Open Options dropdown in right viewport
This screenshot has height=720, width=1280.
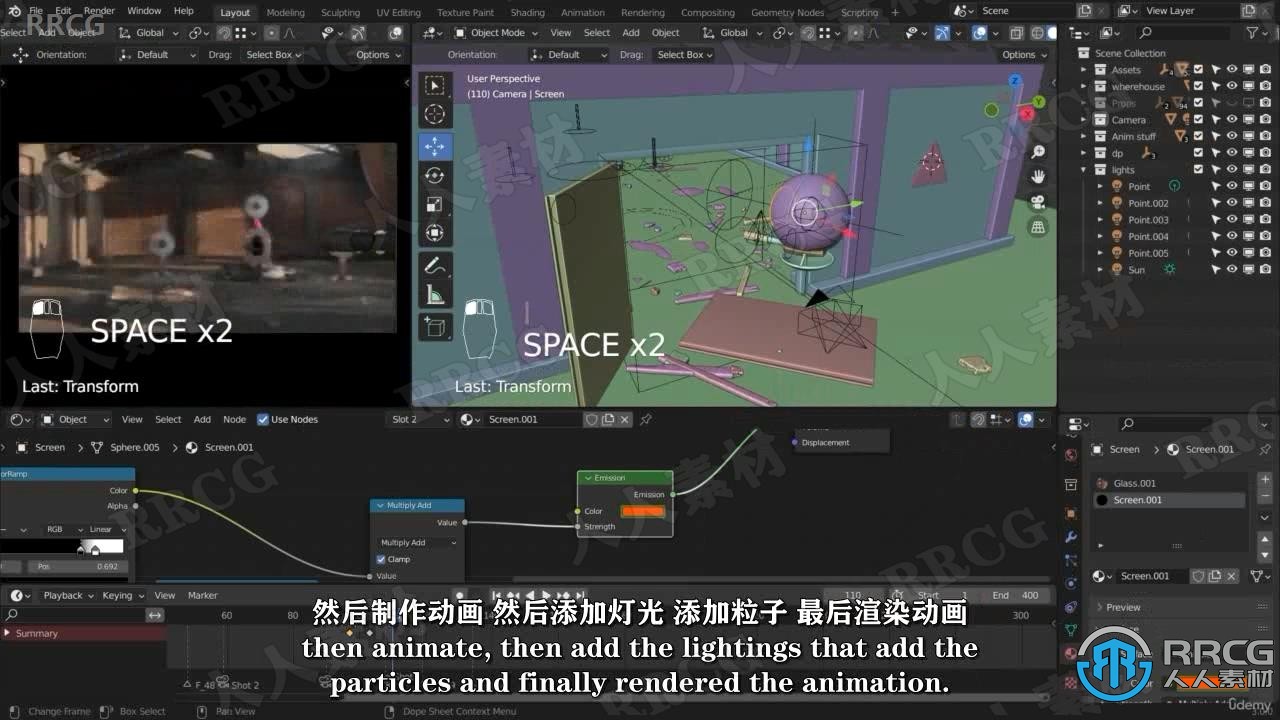coord(1023,55)
